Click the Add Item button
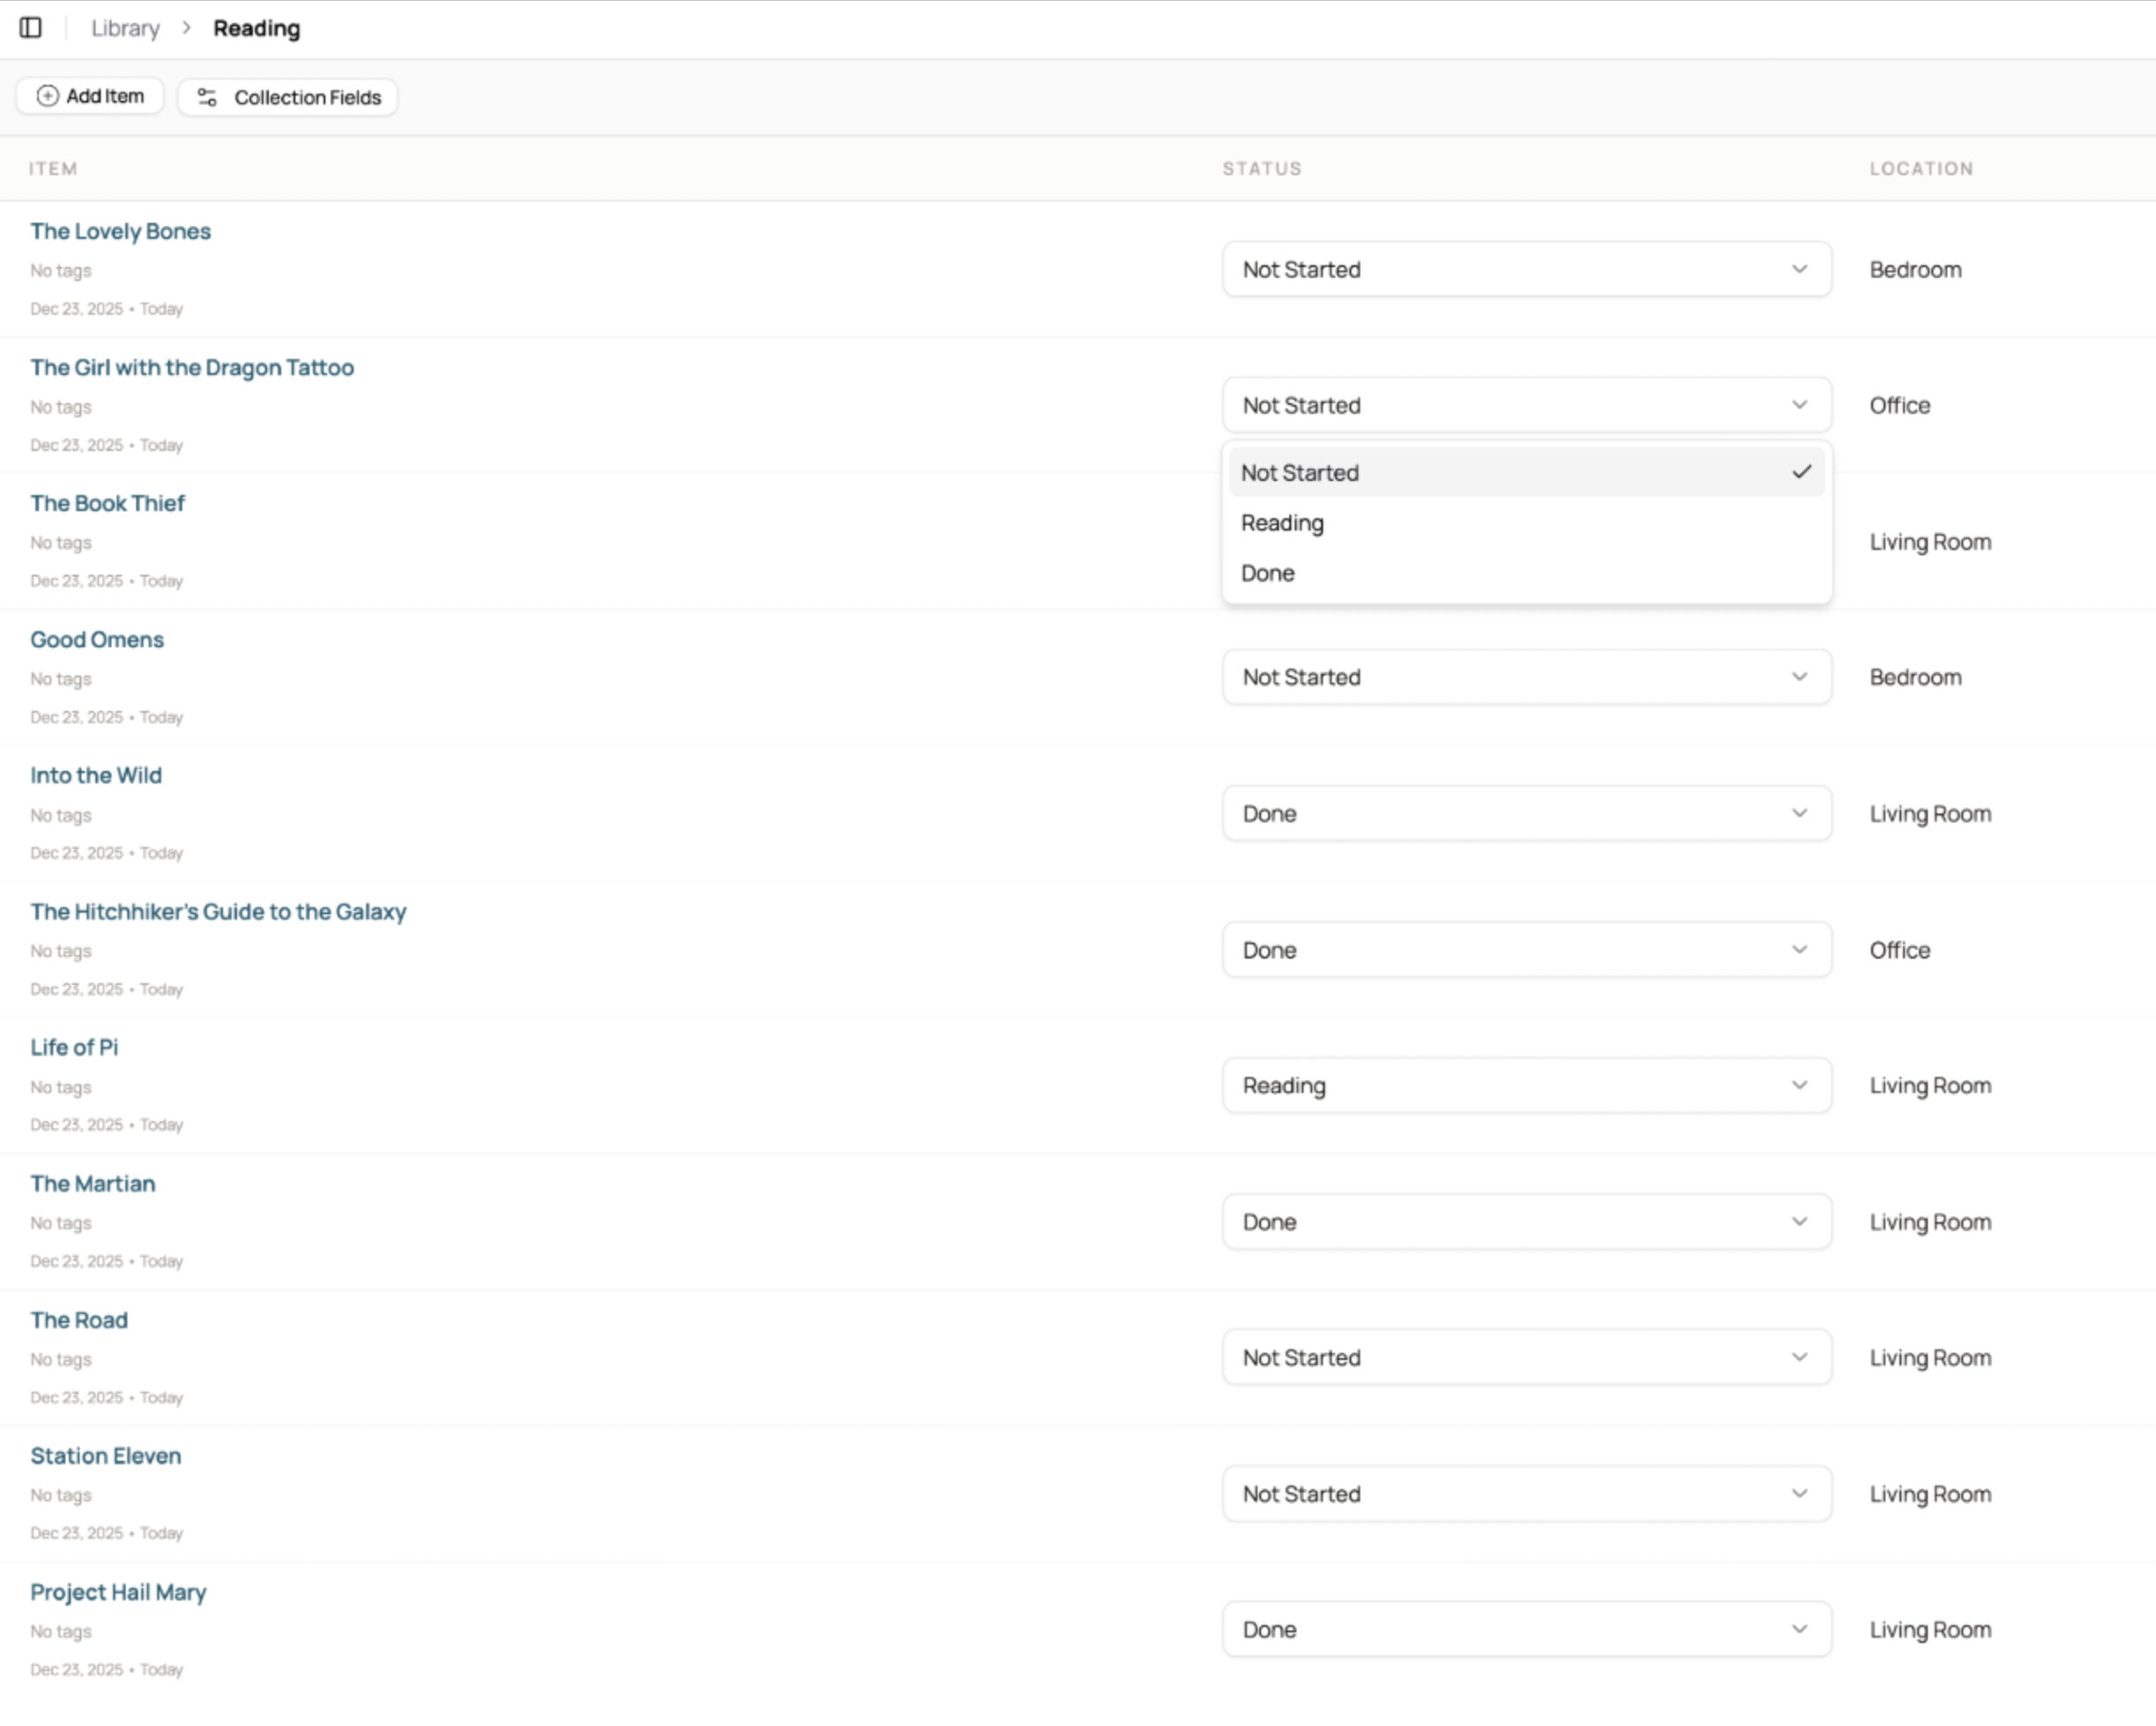This screenshot has height=1726, width=2156. pos(89,96)
